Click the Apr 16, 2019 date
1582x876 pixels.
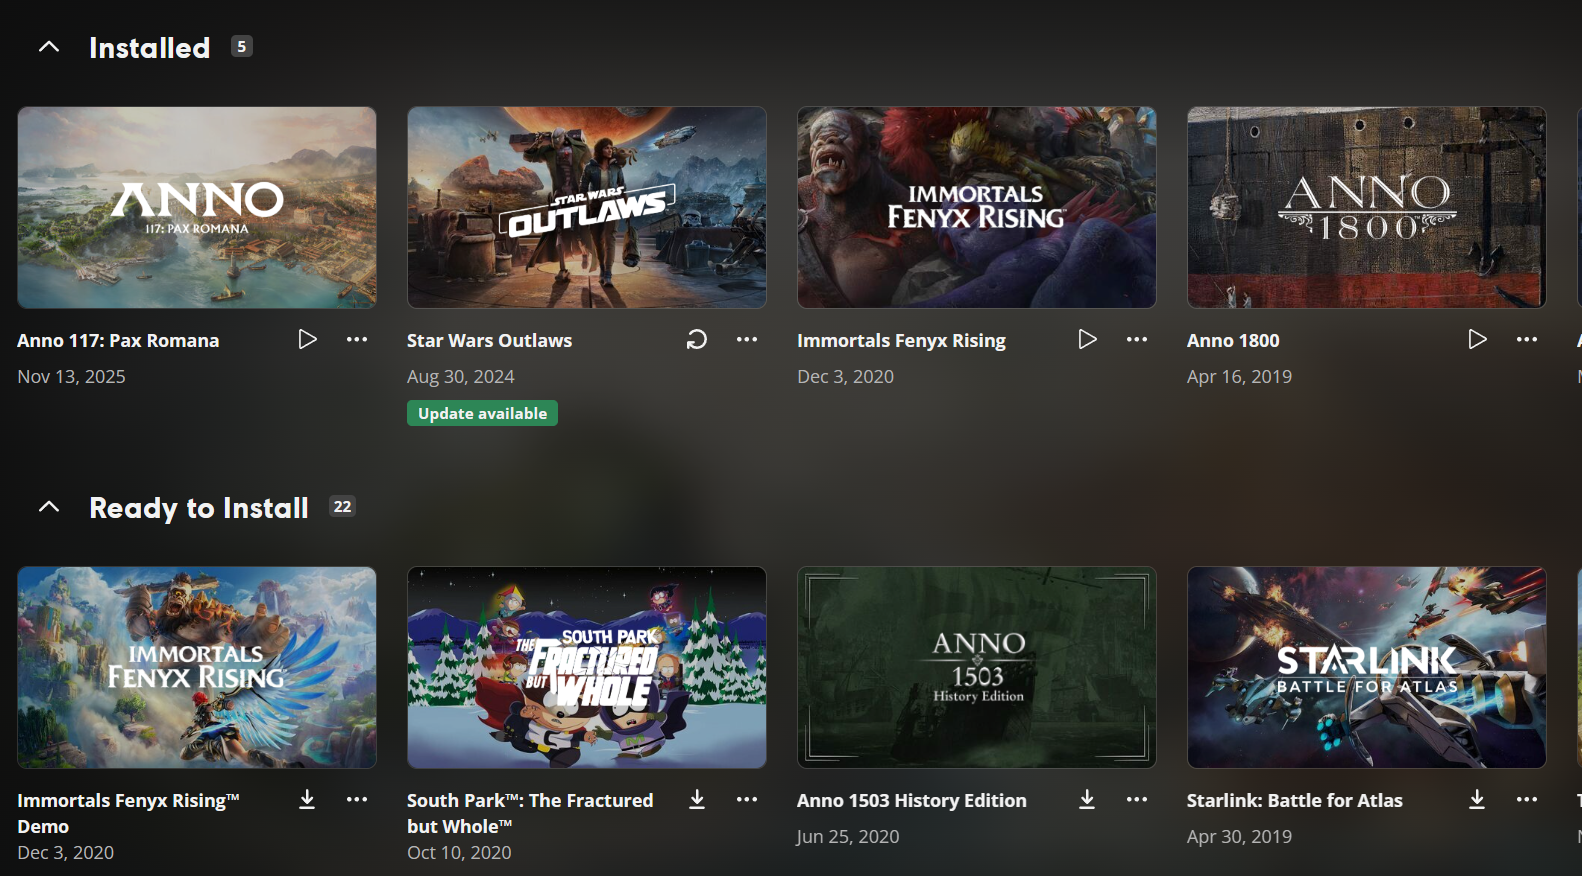click(1239, 376)
